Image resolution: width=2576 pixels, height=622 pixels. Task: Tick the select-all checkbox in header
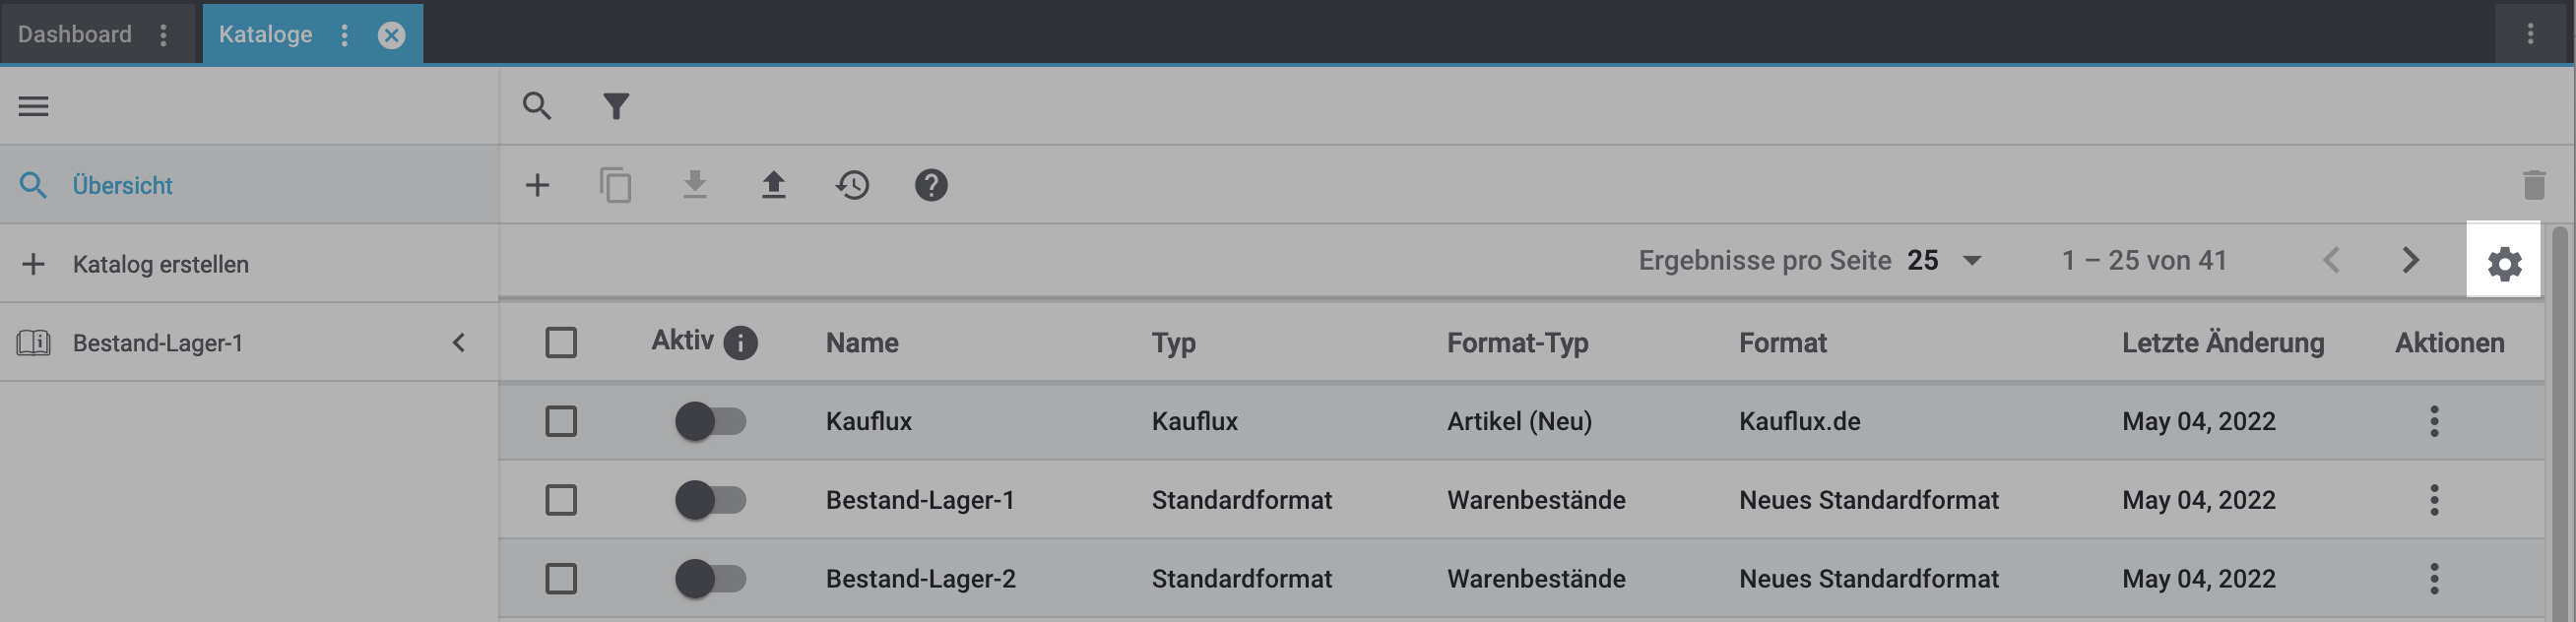561,343
